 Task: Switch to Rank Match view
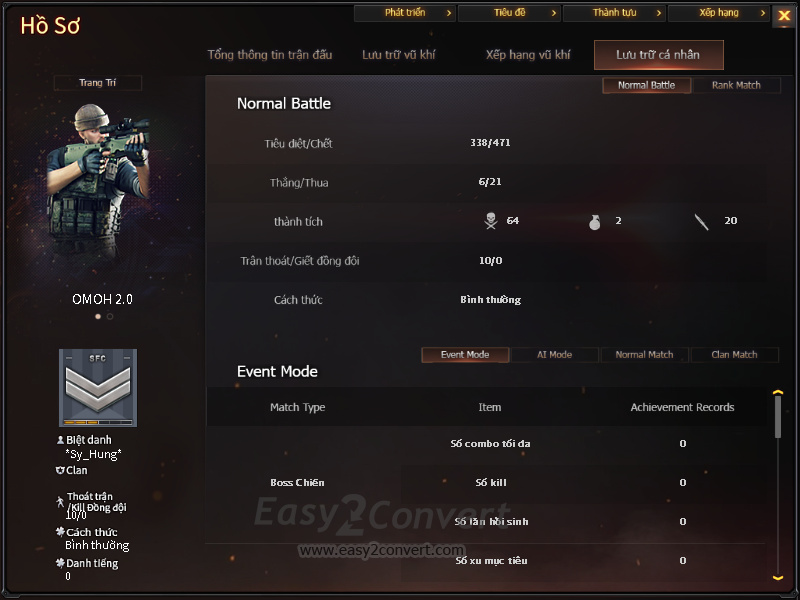[x=736, y=85]
